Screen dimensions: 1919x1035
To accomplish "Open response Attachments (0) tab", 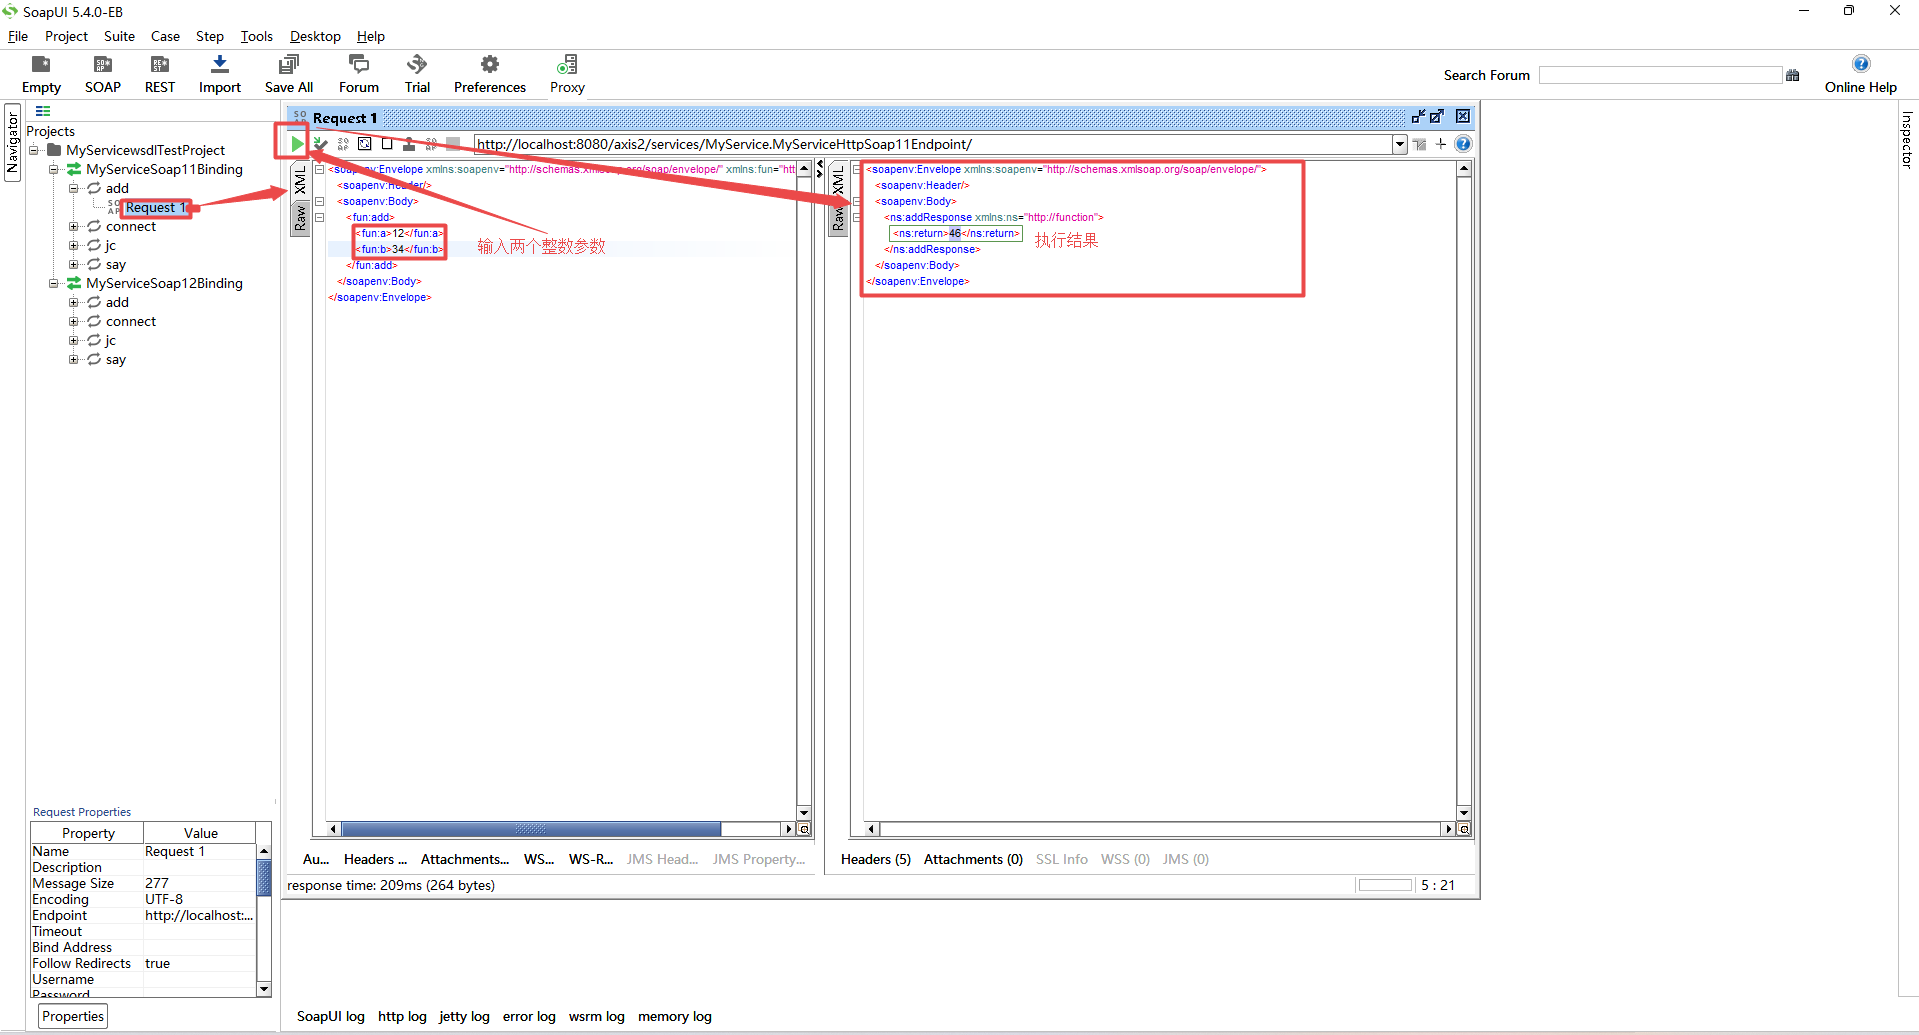I will pos(973,859).
